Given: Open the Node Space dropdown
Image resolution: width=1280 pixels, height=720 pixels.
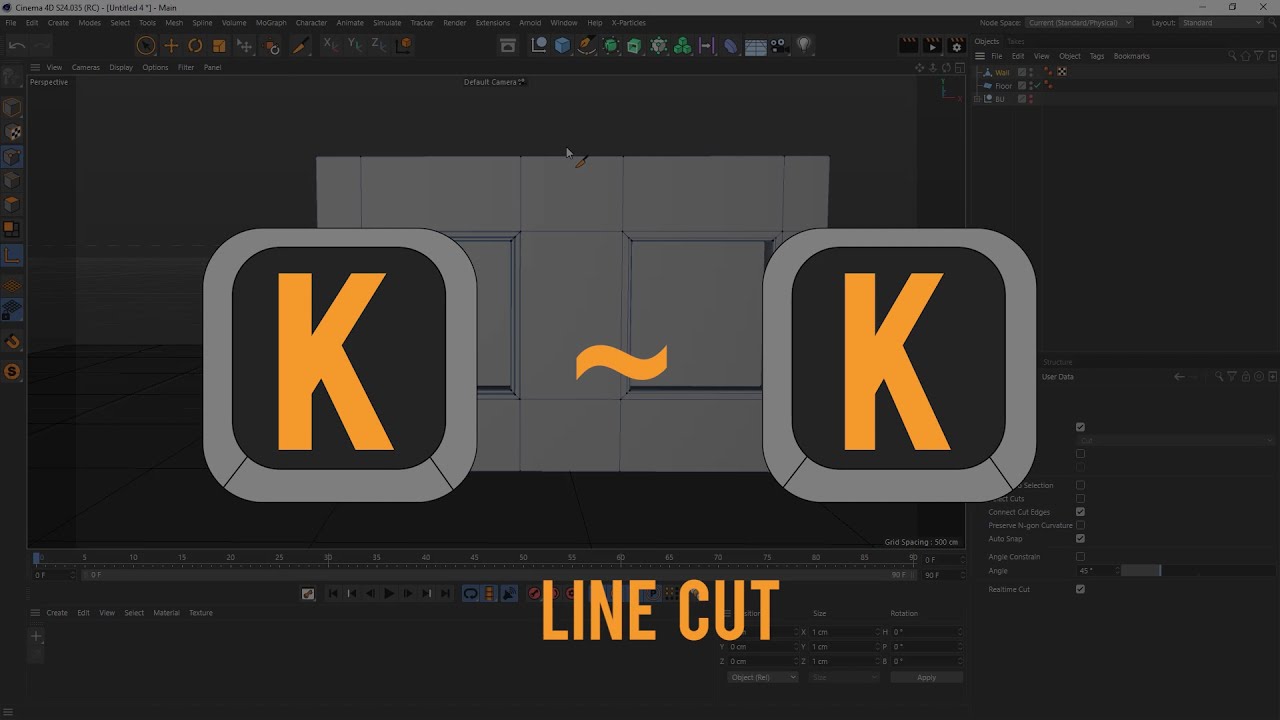Looking at the screenshot, I should coord(1079,22).
